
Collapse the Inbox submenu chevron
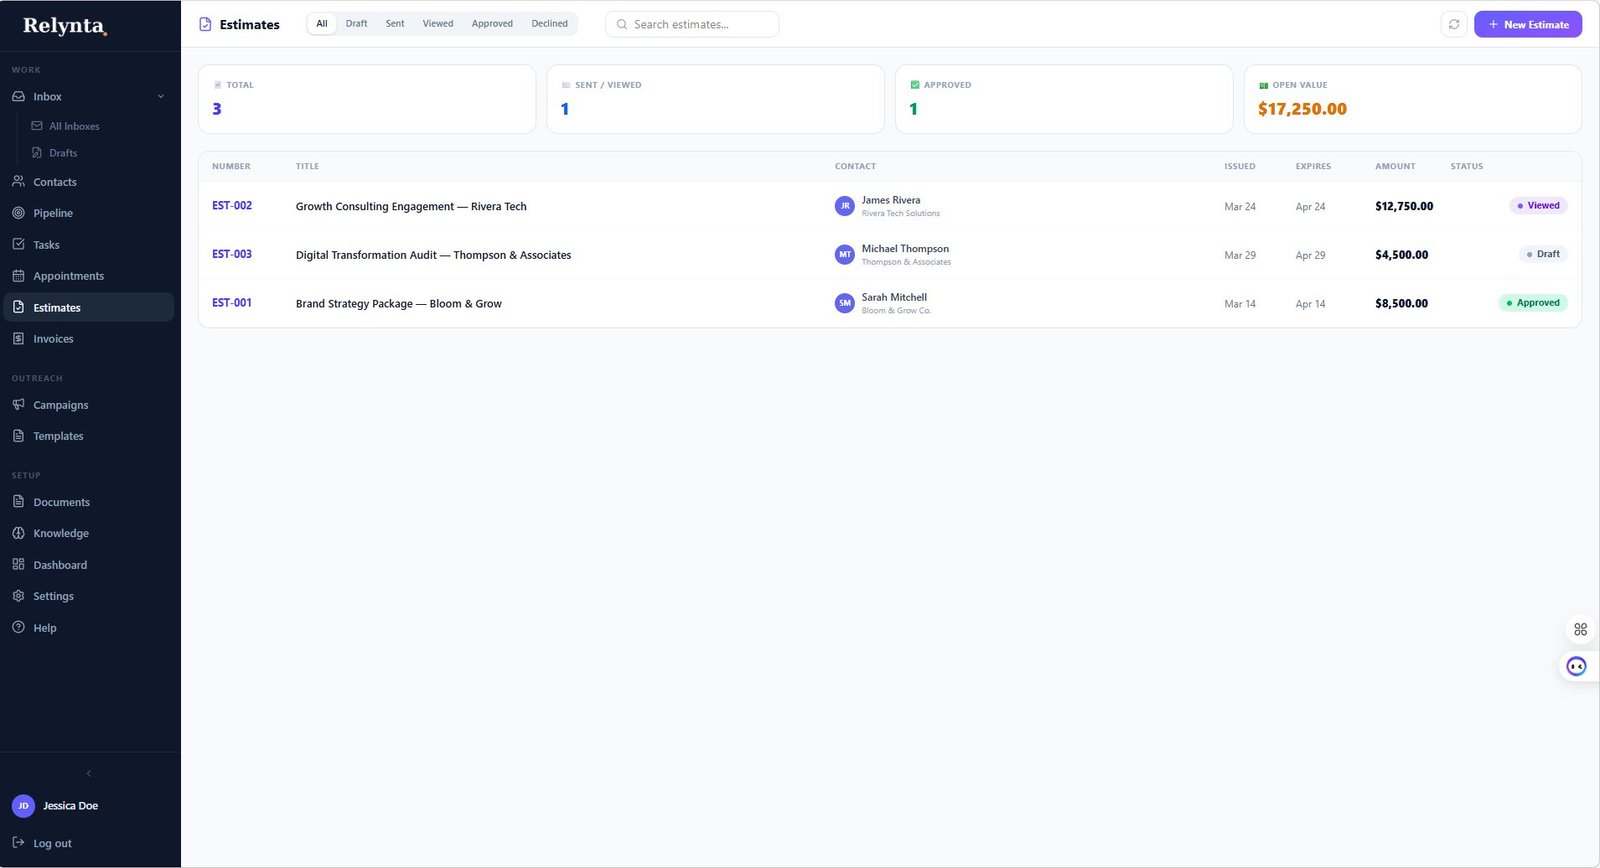click(161, 97)
